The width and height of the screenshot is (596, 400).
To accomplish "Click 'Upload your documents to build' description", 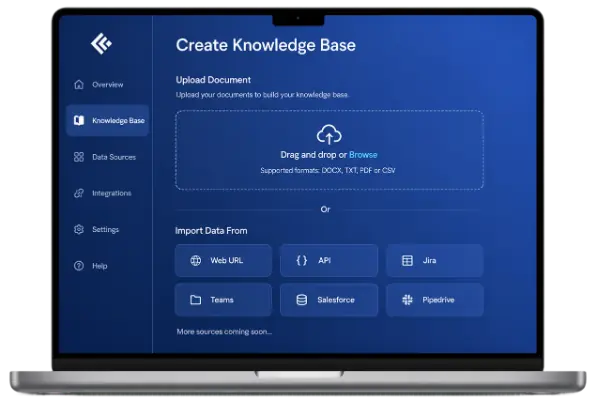I will click(x=262, y=95).
